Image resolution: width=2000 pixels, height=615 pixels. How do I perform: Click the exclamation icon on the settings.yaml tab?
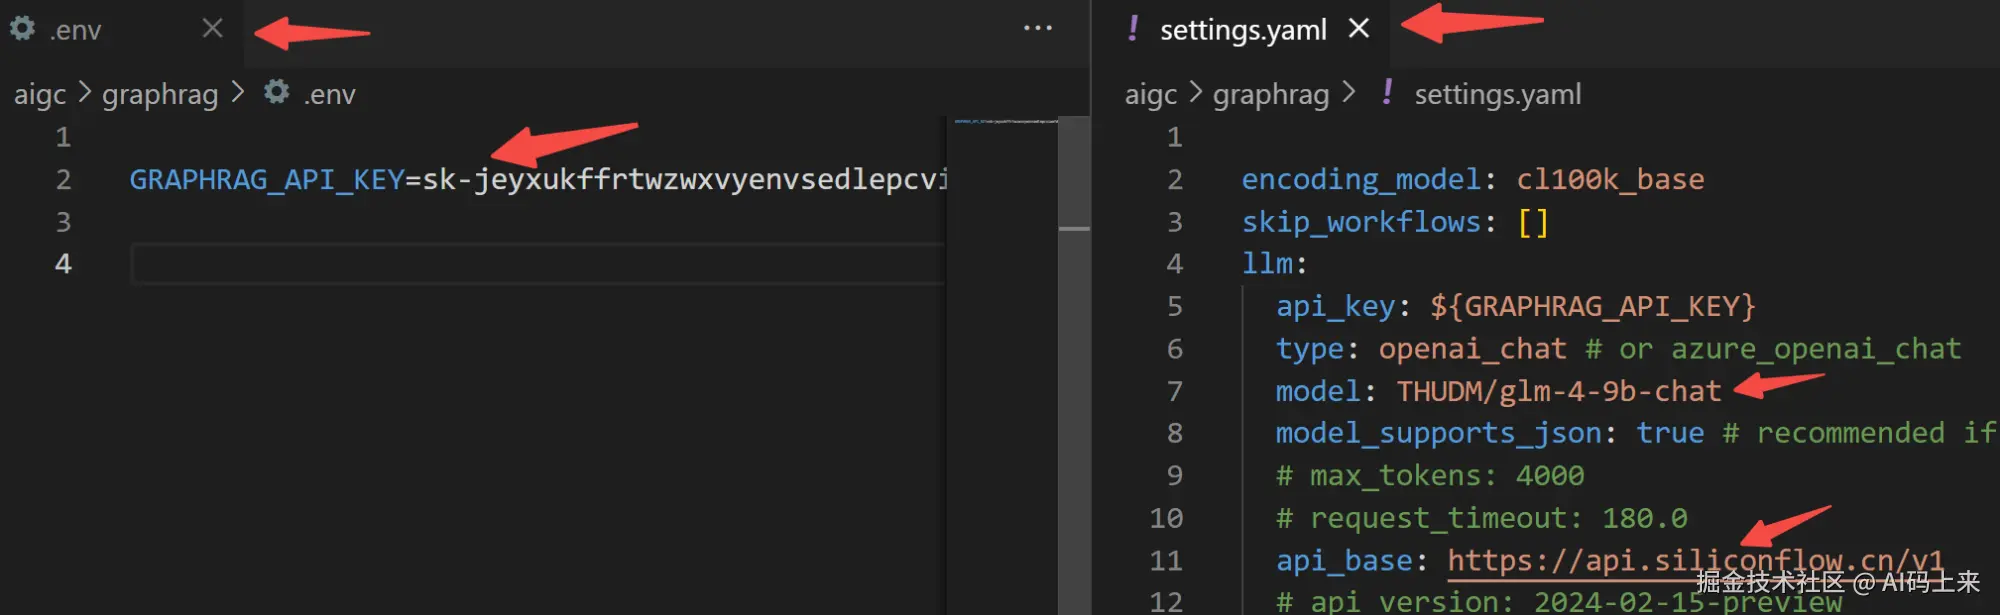pos(1132,29)
